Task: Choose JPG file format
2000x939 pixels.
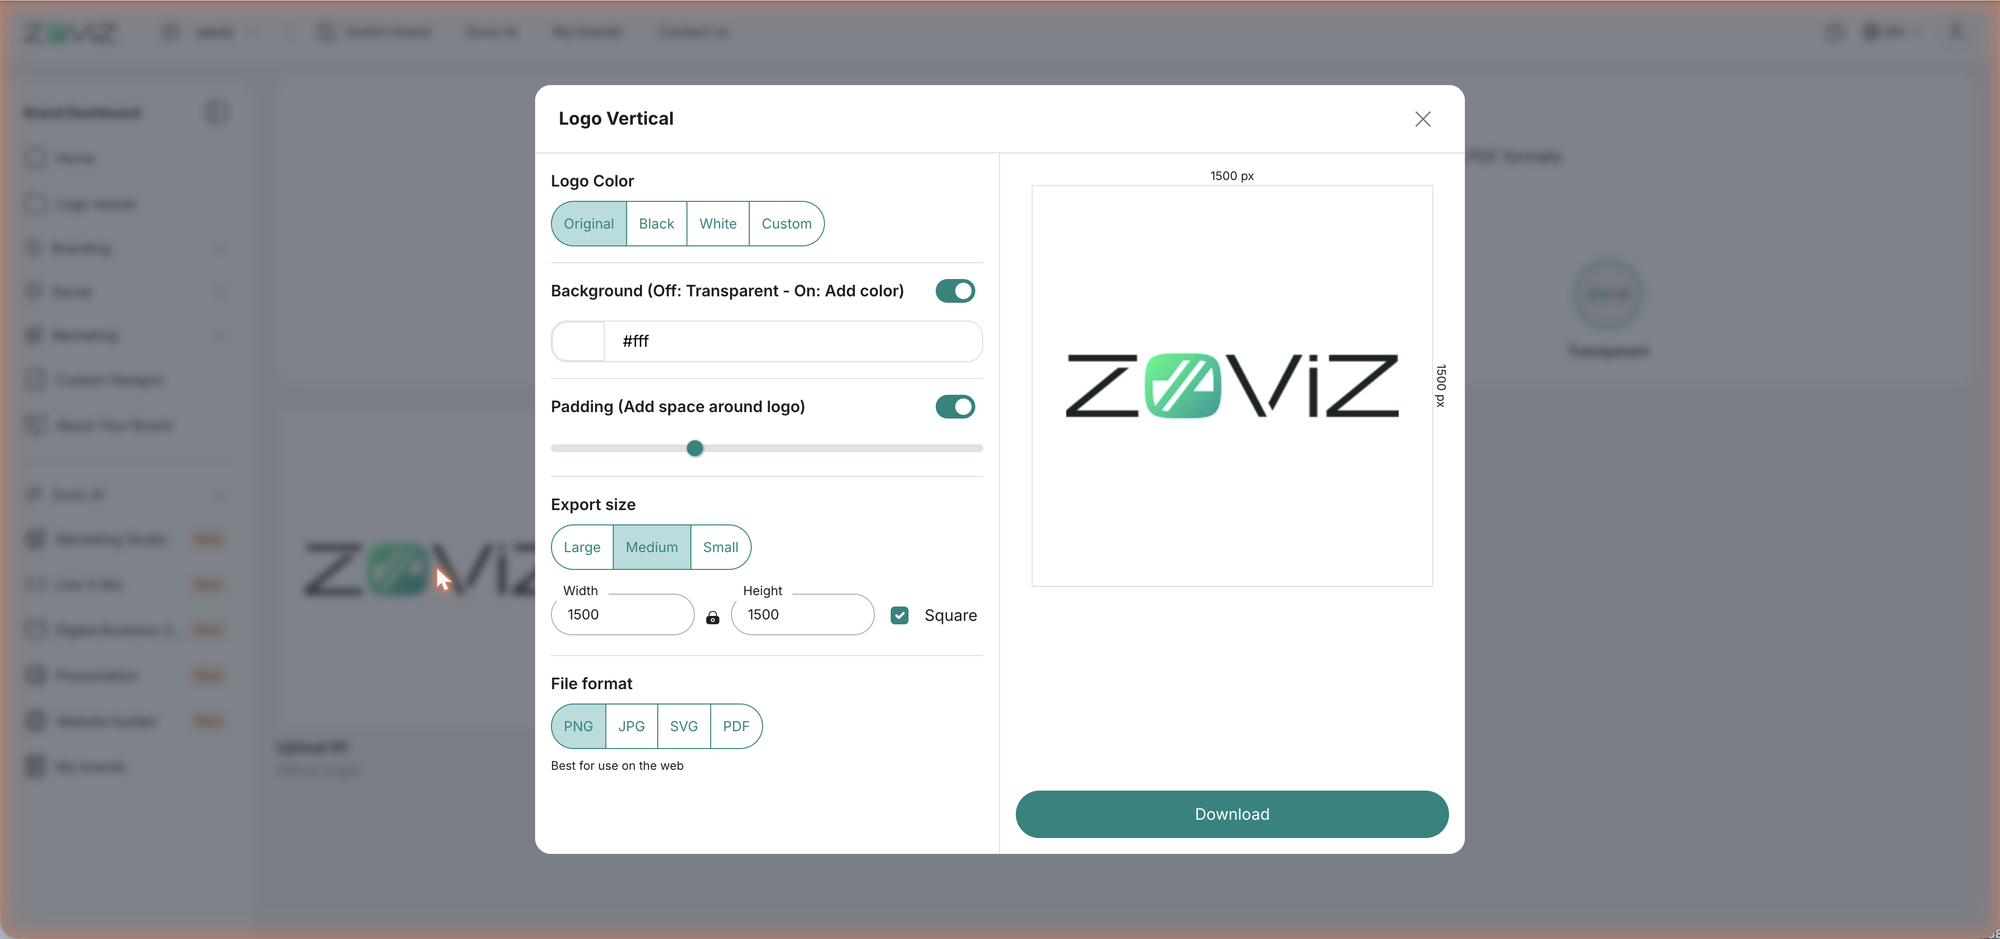Action: point(631,726)
